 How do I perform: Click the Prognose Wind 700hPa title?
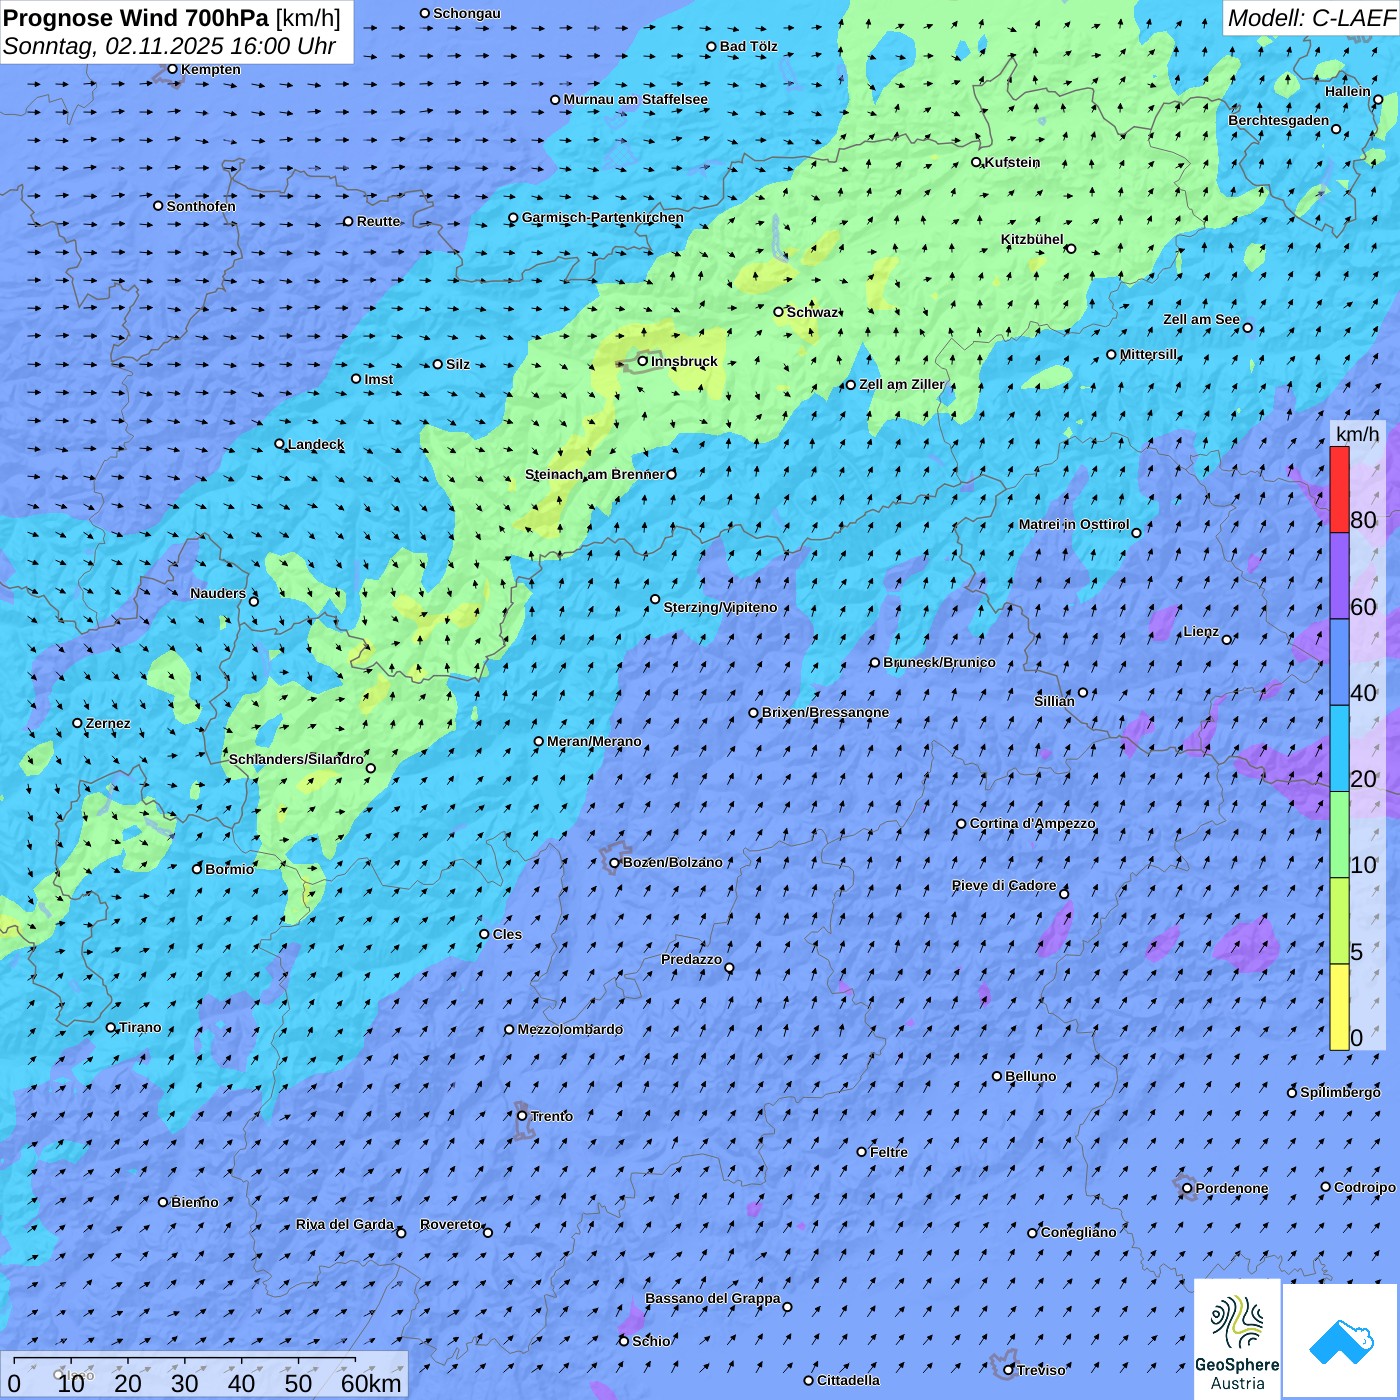pyautogui.click(x=136, y=18)
